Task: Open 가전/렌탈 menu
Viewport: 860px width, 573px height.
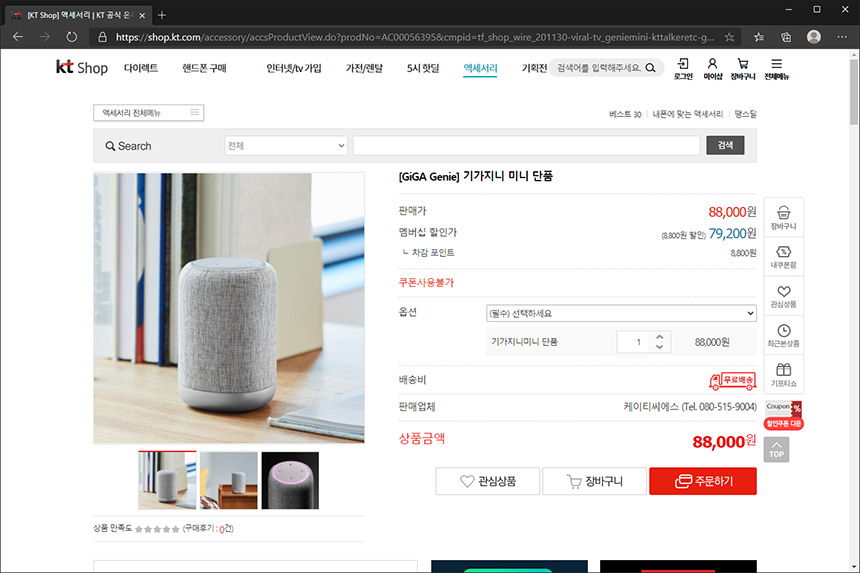Action: click(x=364, y=68)
